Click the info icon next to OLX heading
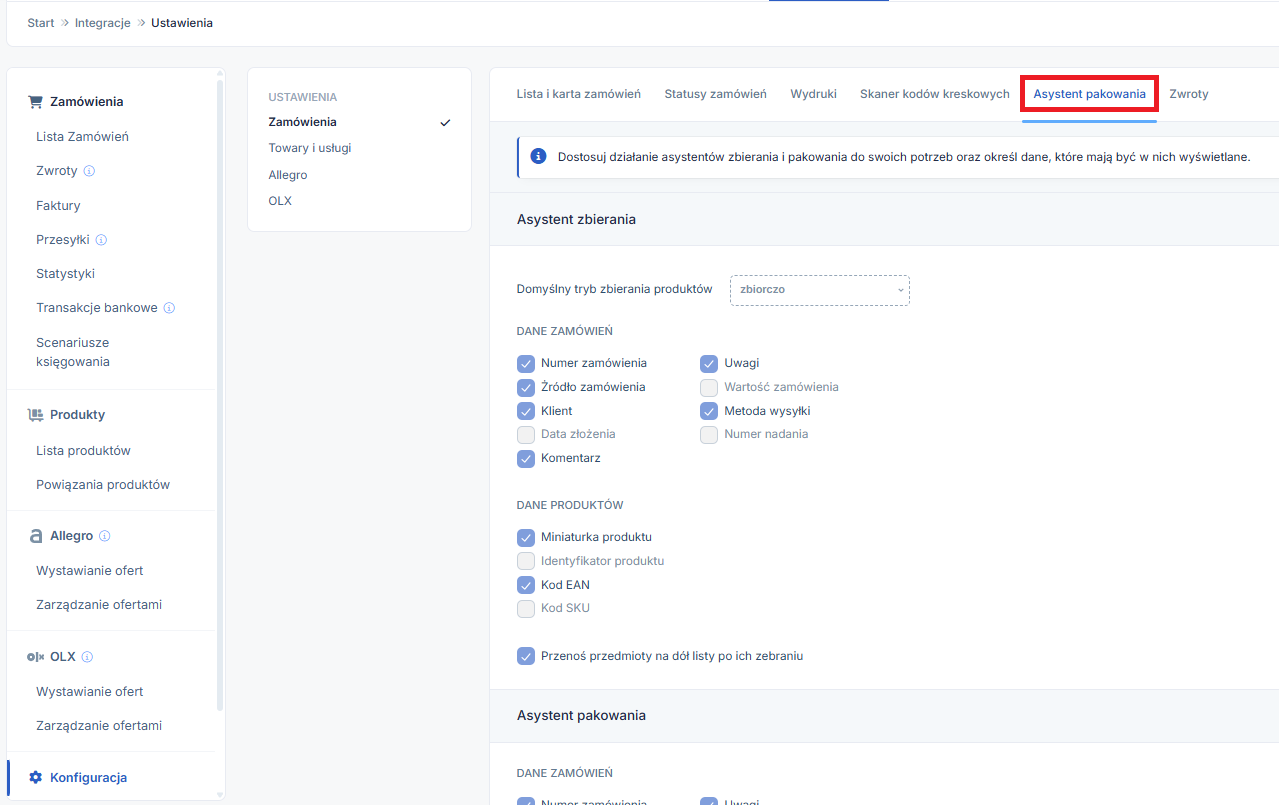 [x=87, y=657]
